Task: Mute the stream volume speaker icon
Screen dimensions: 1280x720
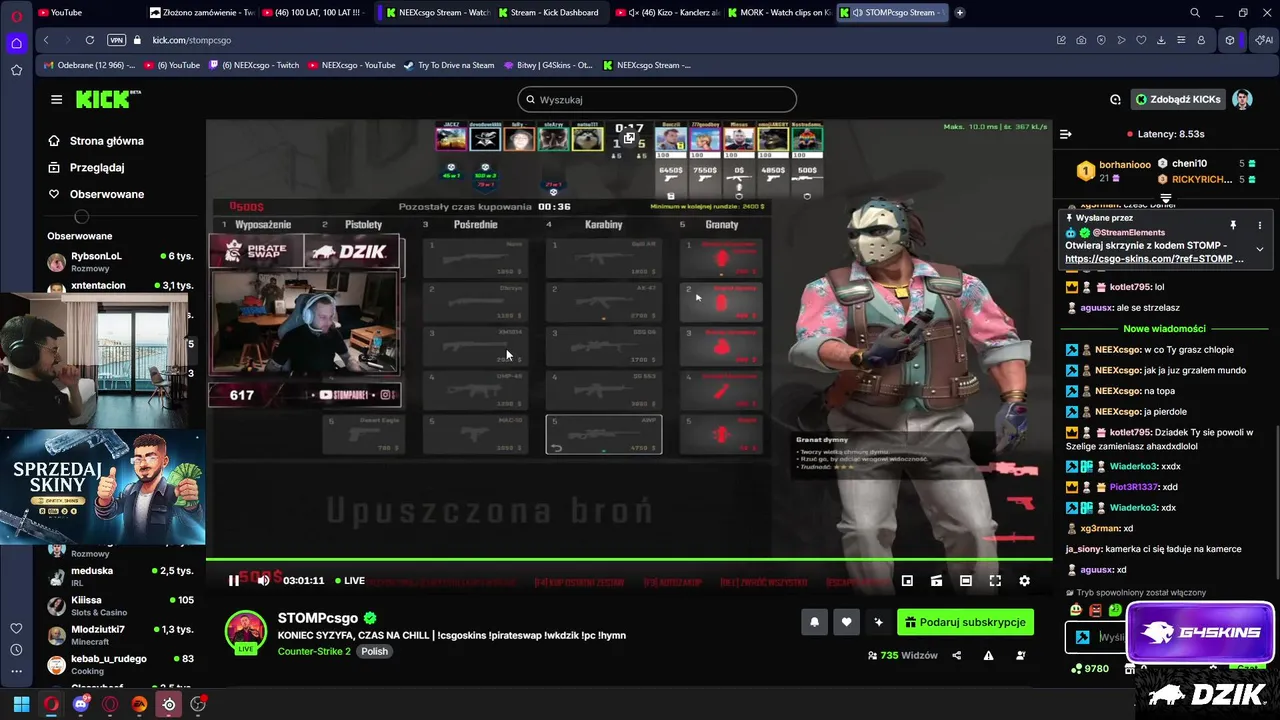Action: tap(263, 580)
